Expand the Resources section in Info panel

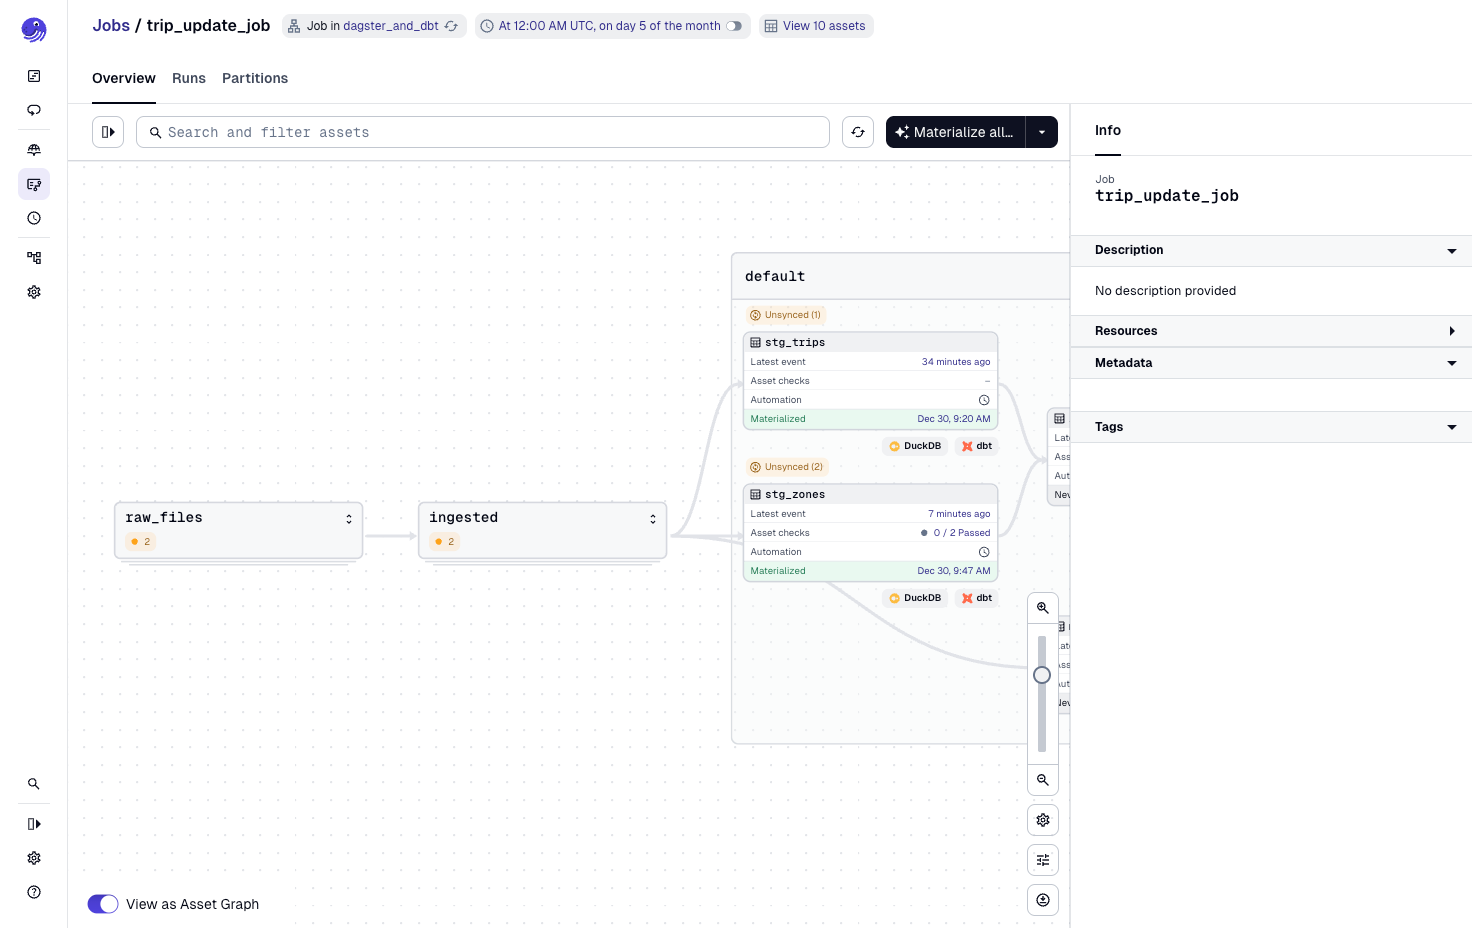coord(1452,330)
